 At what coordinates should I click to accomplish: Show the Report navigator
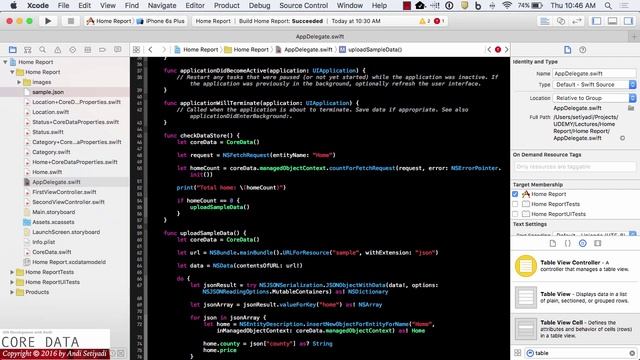click(118, 50)
